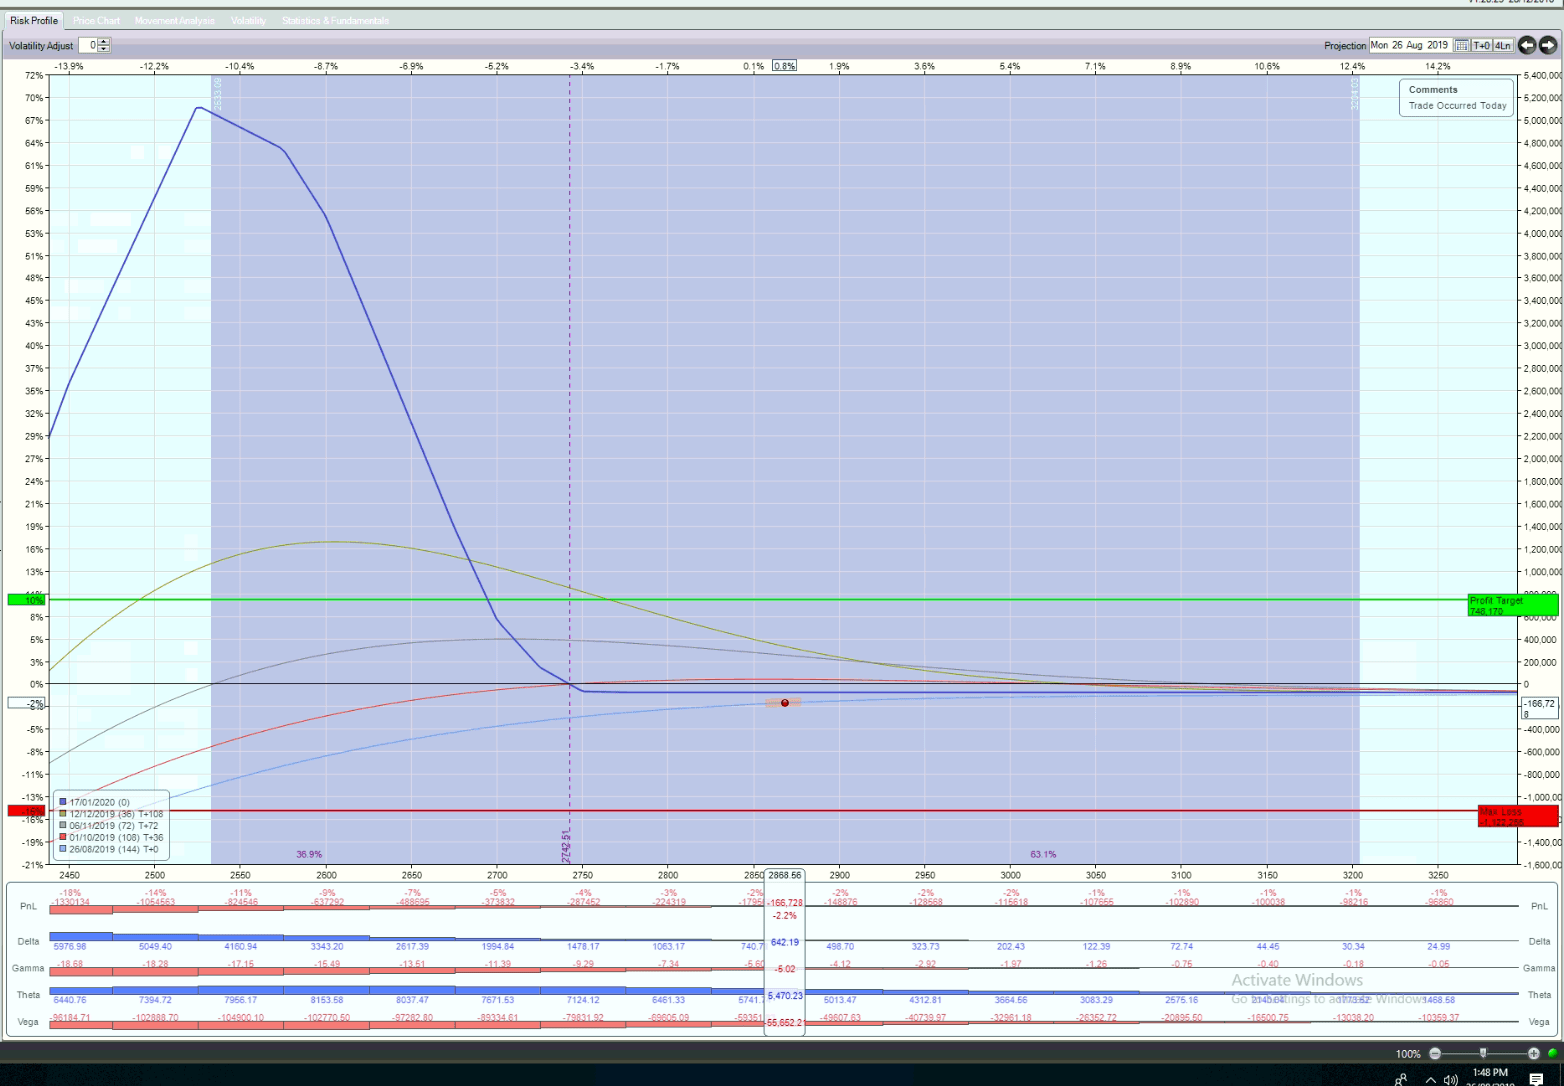Click the 0.8% highlighted percent marker

pos(784,66)
